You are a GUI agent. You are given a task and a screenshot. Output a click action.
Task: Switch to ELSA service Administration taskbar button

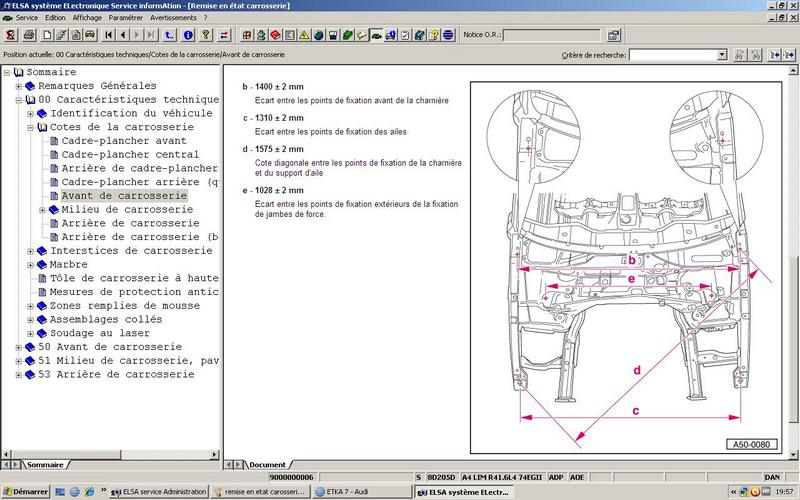pos(158,492)
